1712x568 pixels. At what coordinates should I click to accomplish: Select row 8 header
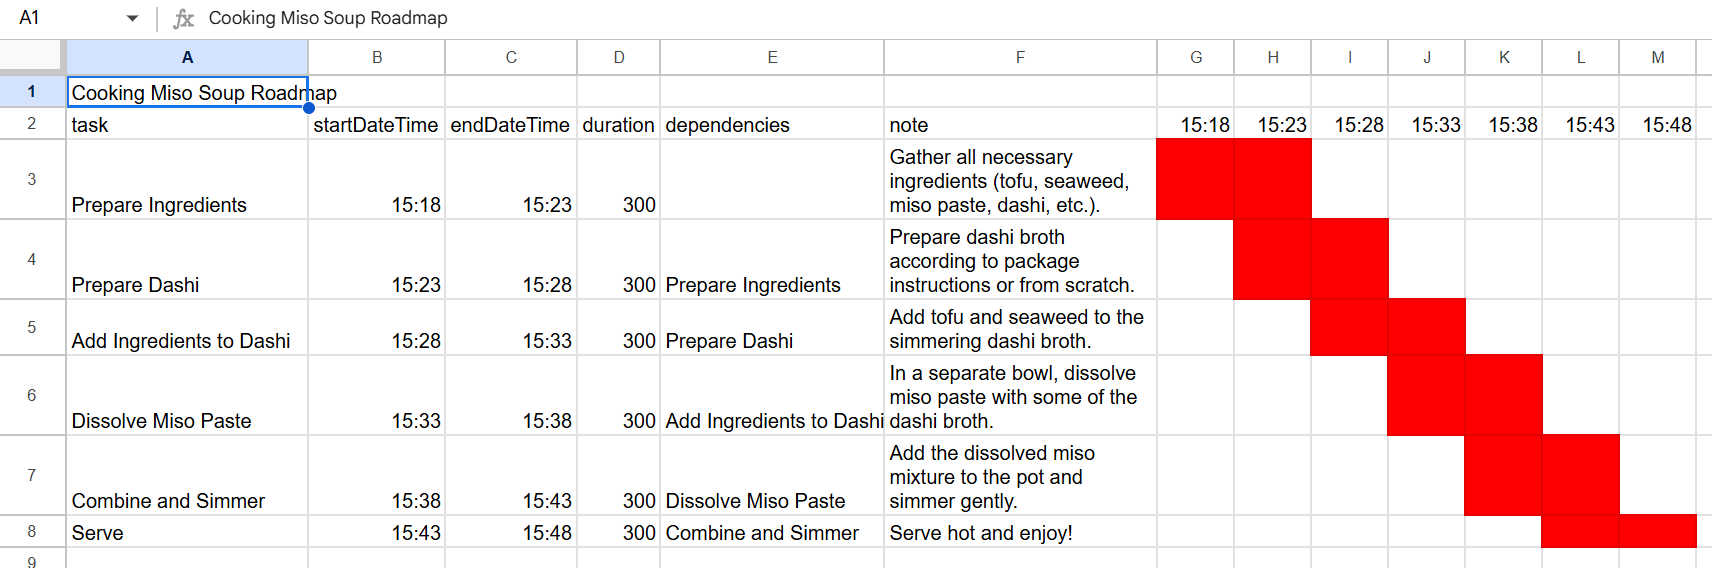click(x=32, y=531)
